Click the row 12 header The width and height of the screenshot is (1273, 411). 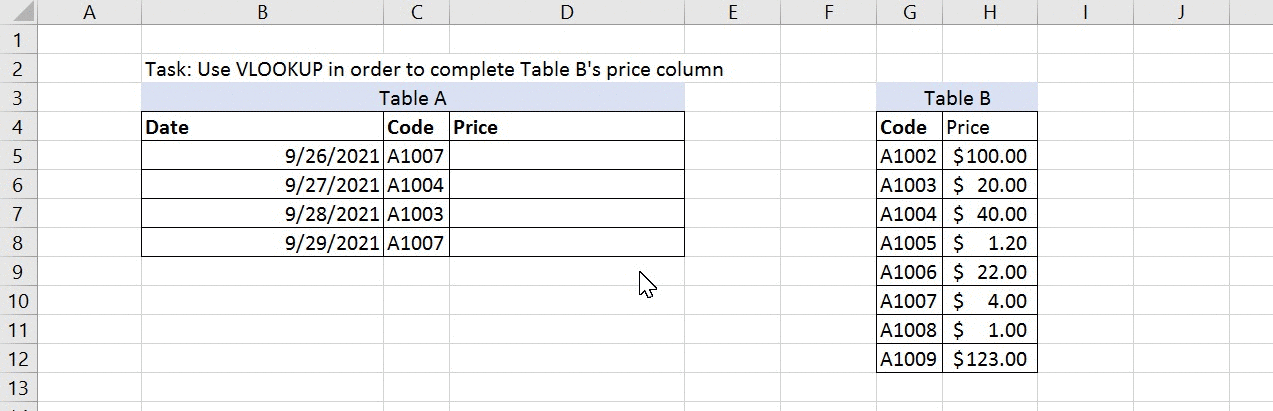coord(19,359)
